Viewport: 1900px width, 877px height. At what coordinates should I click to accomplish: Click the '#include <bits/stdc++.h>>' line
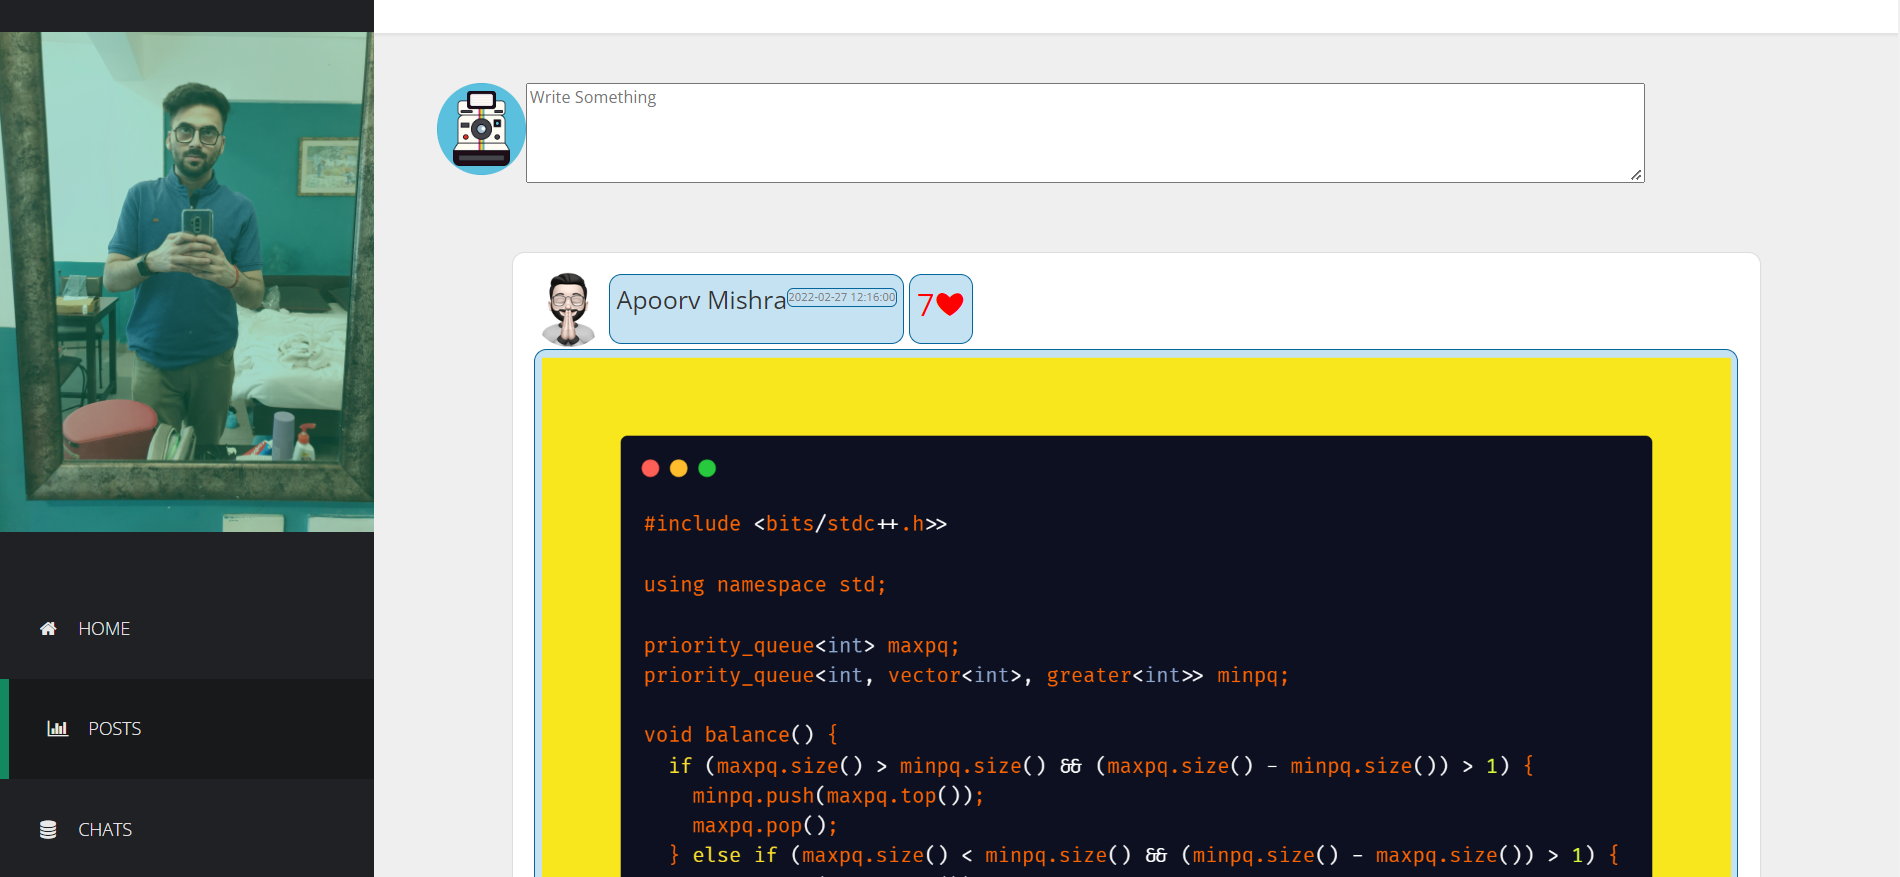pyautogui.click(x=795, y=524)
